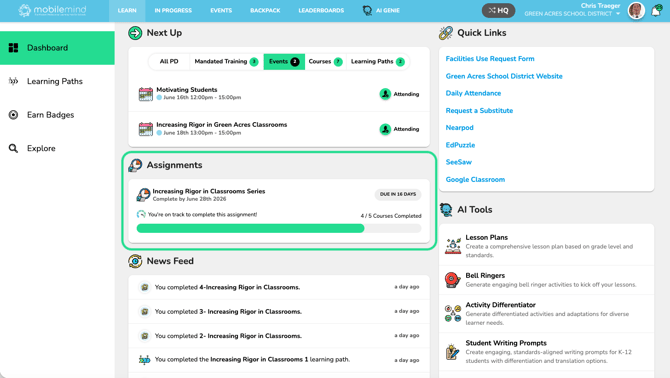Click Activity Differentiator icon
Viewport: 670px width, 378px height.
pos(453,314)
